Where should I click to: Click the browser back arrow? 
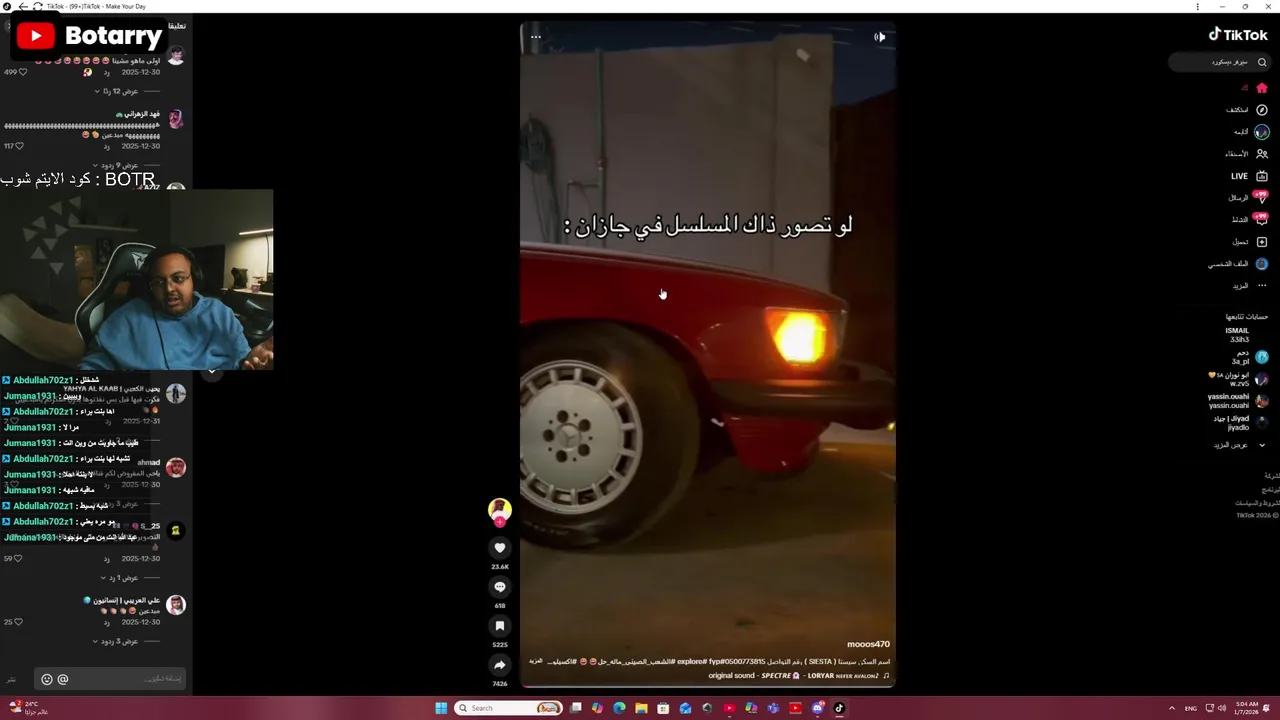[22, 6]
